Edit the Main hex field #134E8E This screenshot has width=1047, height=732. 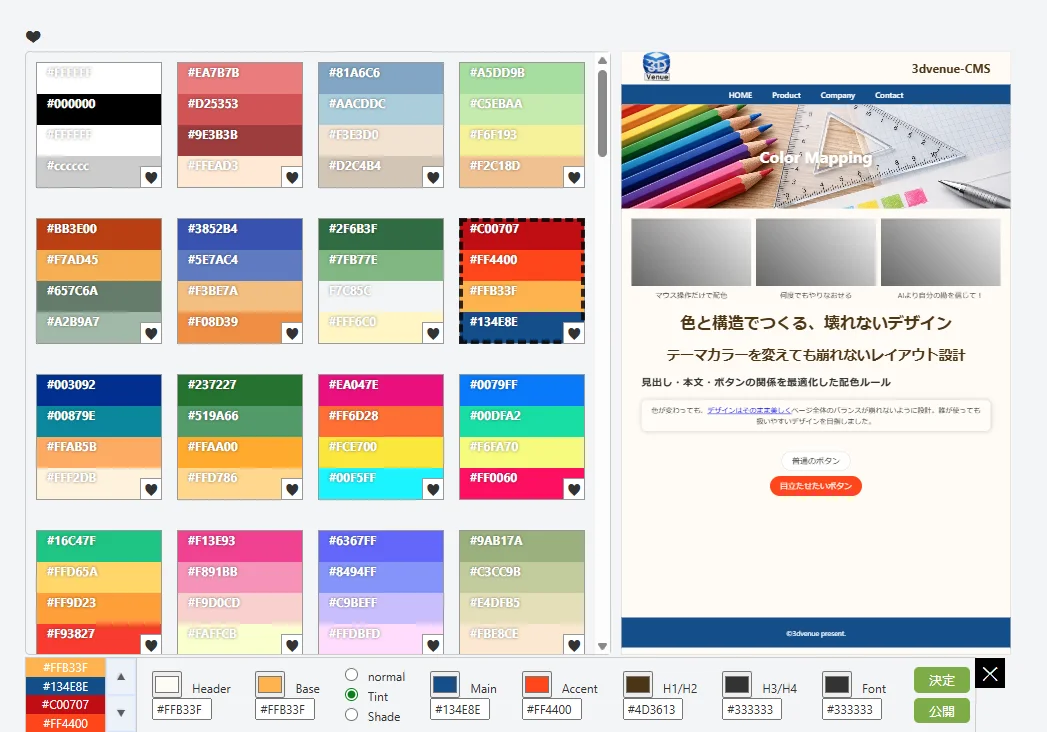pos(459,709)
